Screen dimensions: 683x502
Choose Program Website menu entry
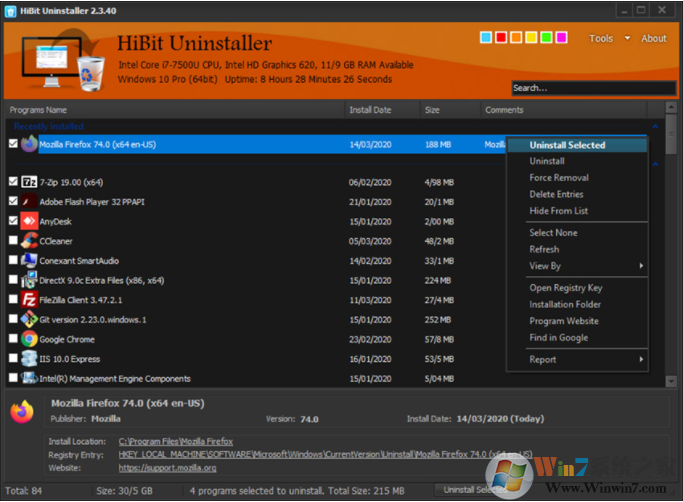pyautogui.click(x=577, y=321)
